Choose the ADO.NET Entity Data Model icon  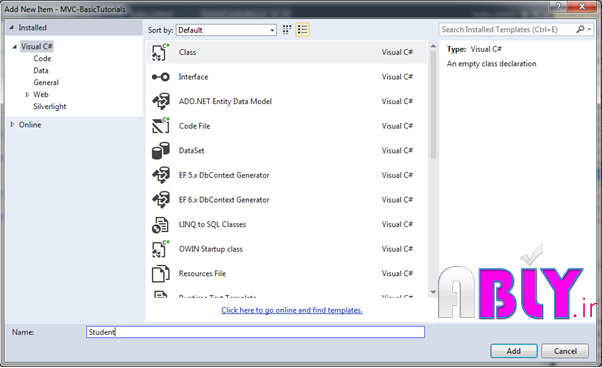coord(160,101)
